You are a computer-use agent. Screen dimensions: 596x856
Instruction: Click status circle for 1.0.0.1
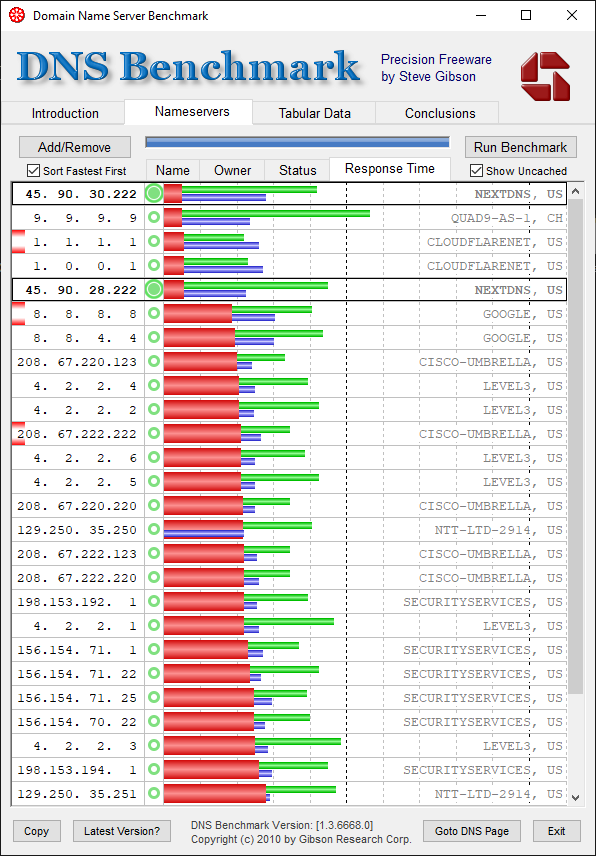coord(154,265)
